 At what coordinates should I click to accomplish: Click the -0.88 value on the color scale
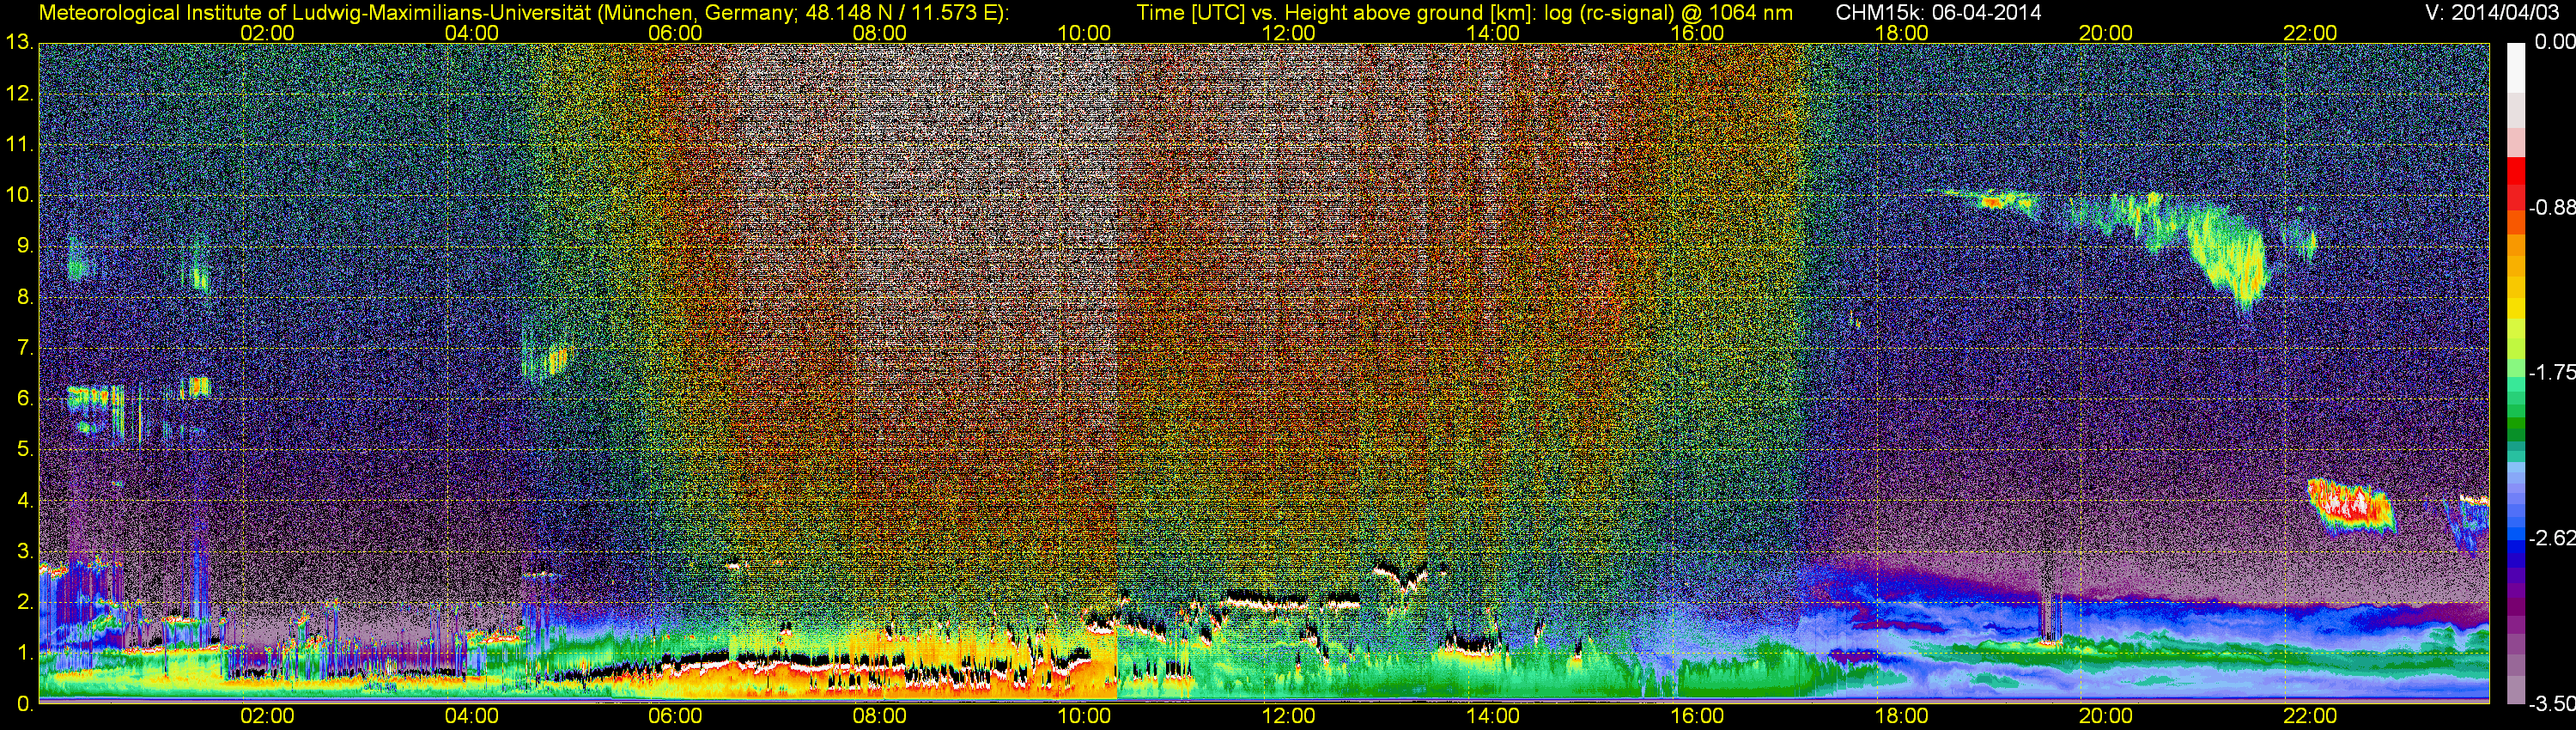tap(2550, 208)
